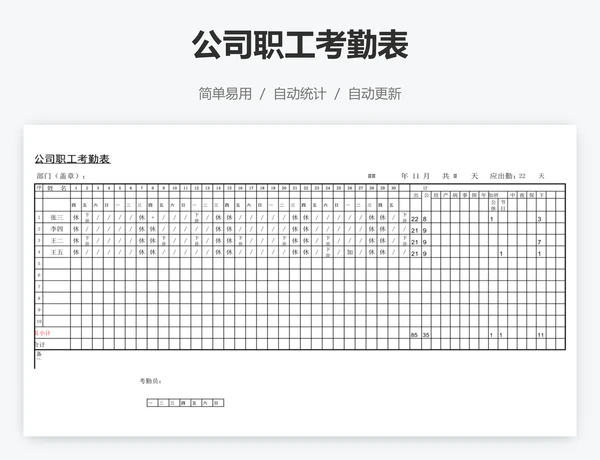Select attendance total 22 in 张三 row

(415, 219)
